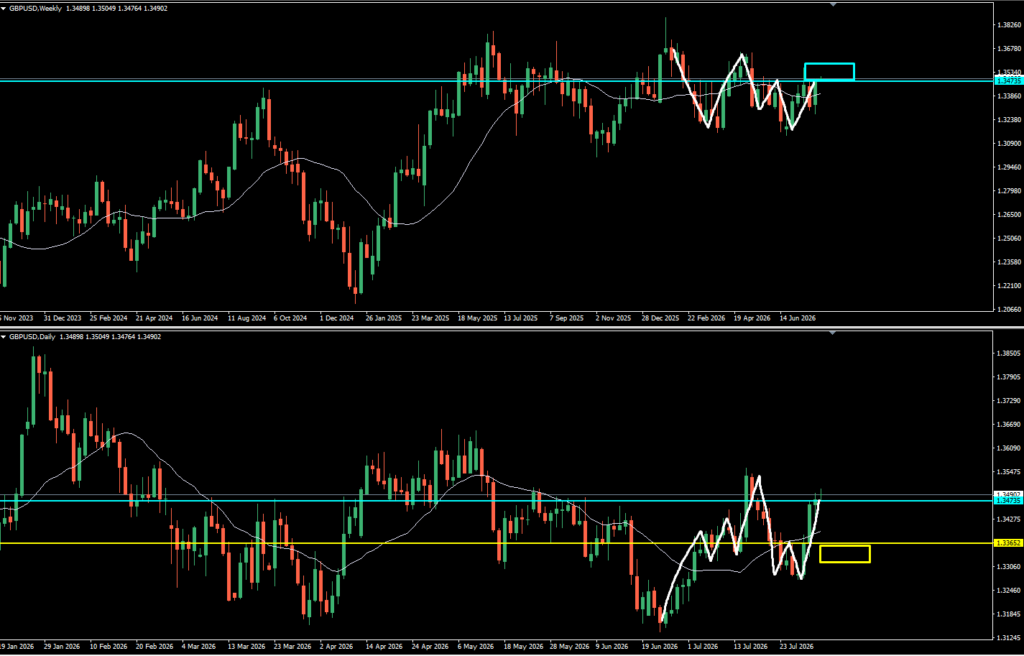Click the 1.31845 level on daily price scale

point(1010,614)
